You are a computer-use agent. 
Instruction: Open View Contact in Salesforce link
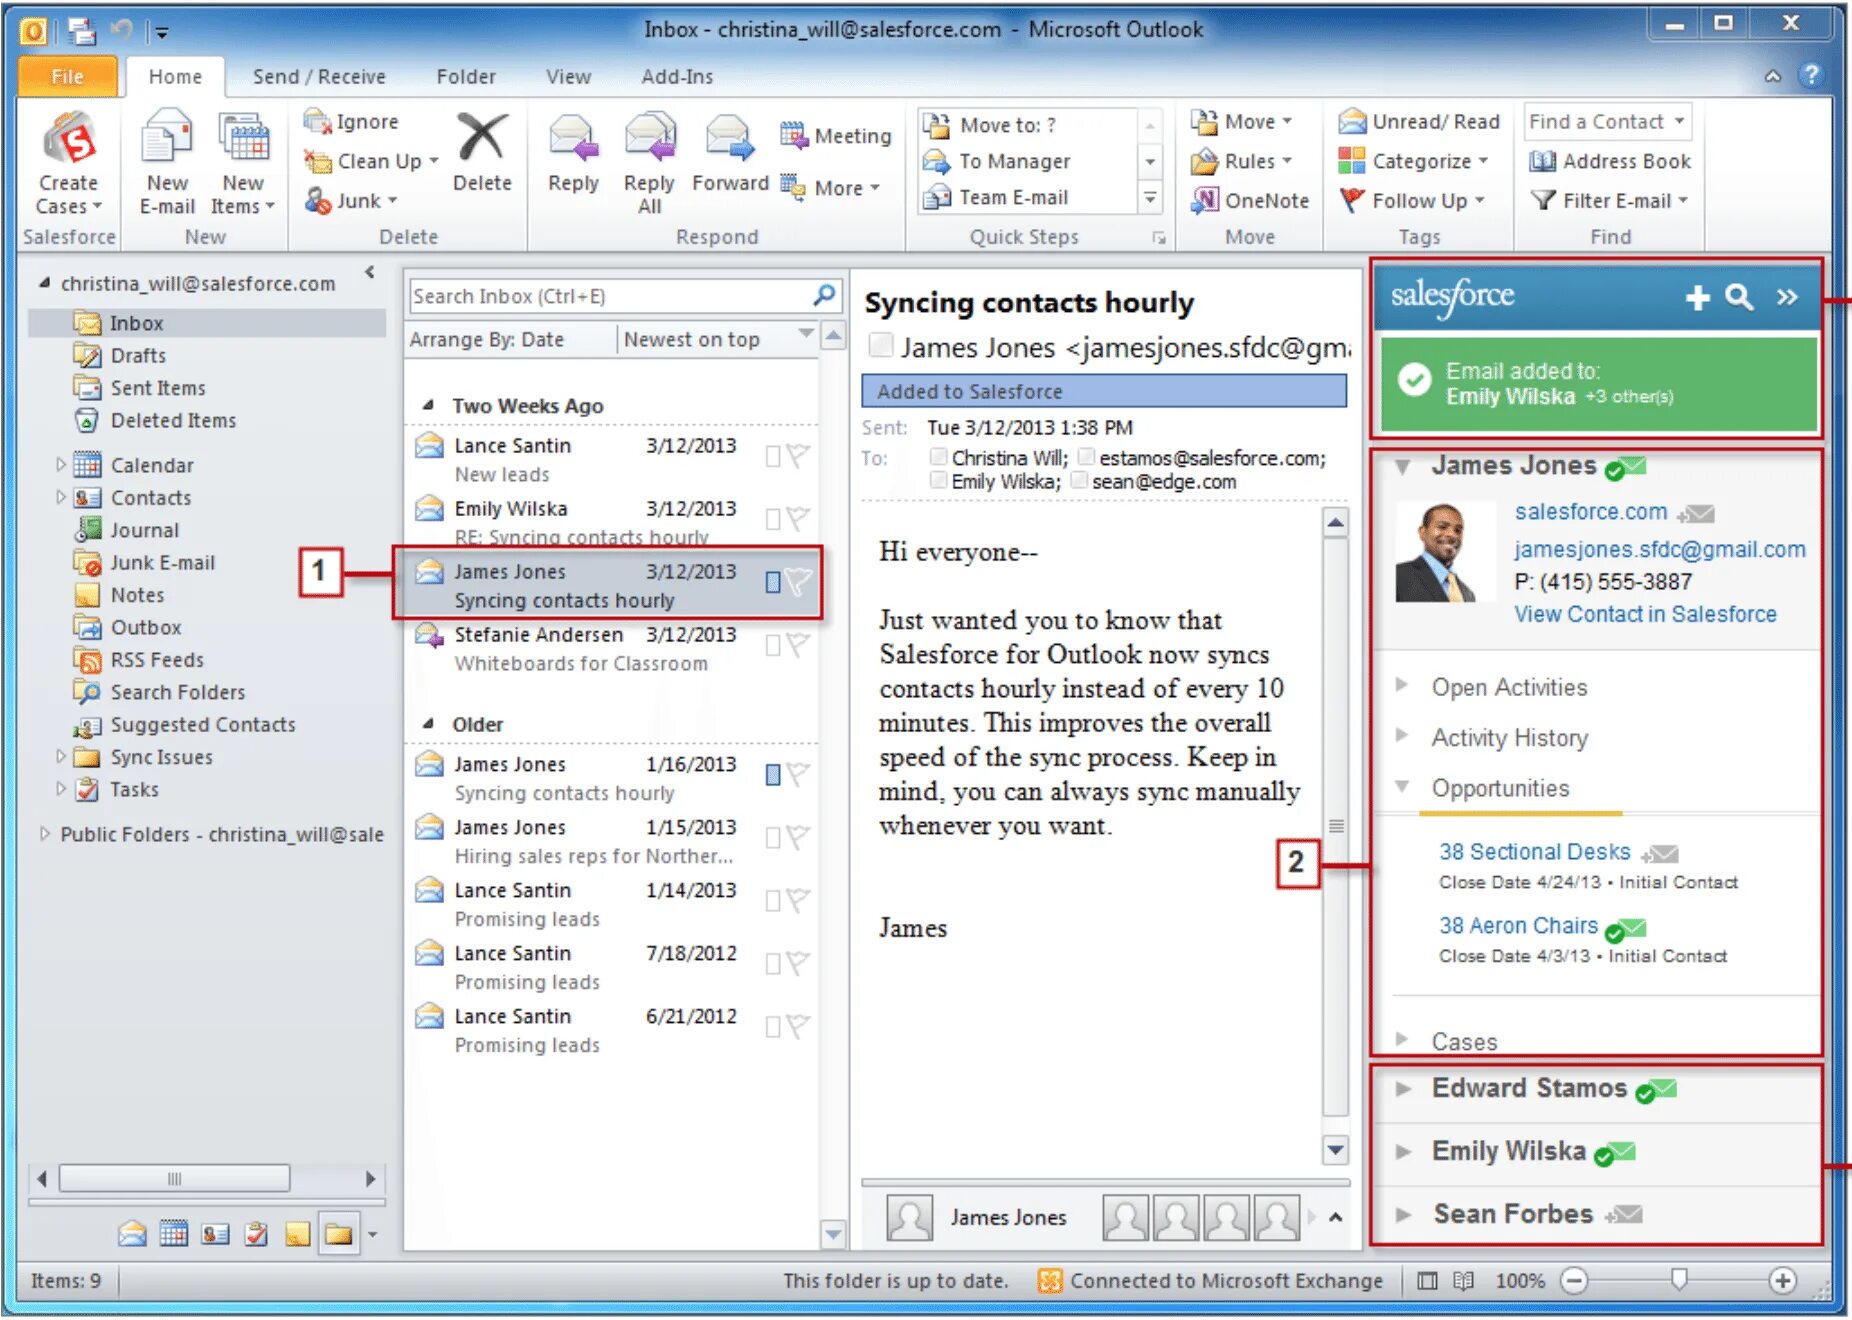click(1645, 614)
